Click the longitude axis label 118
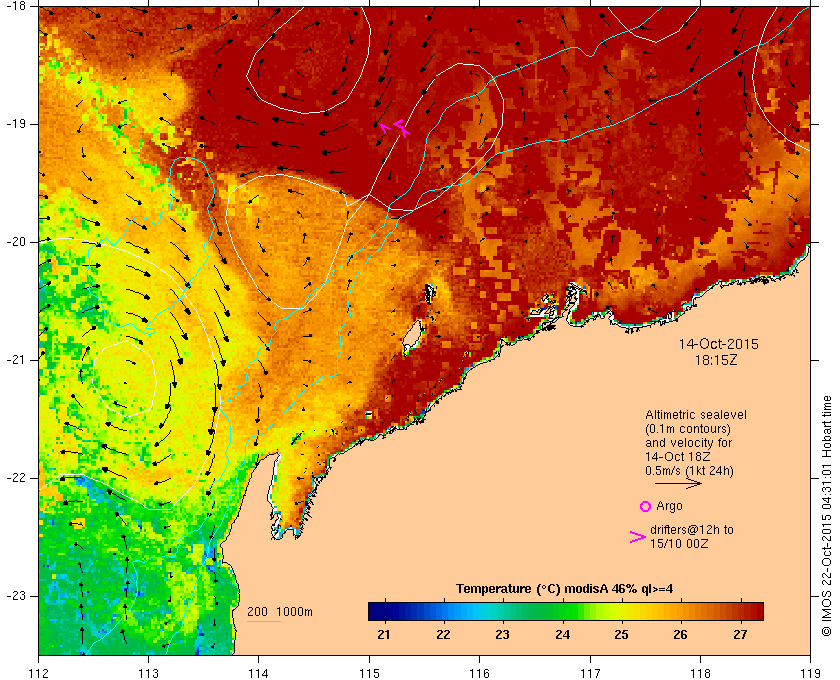This screenshot has height=680, width=840. [700, 673]
